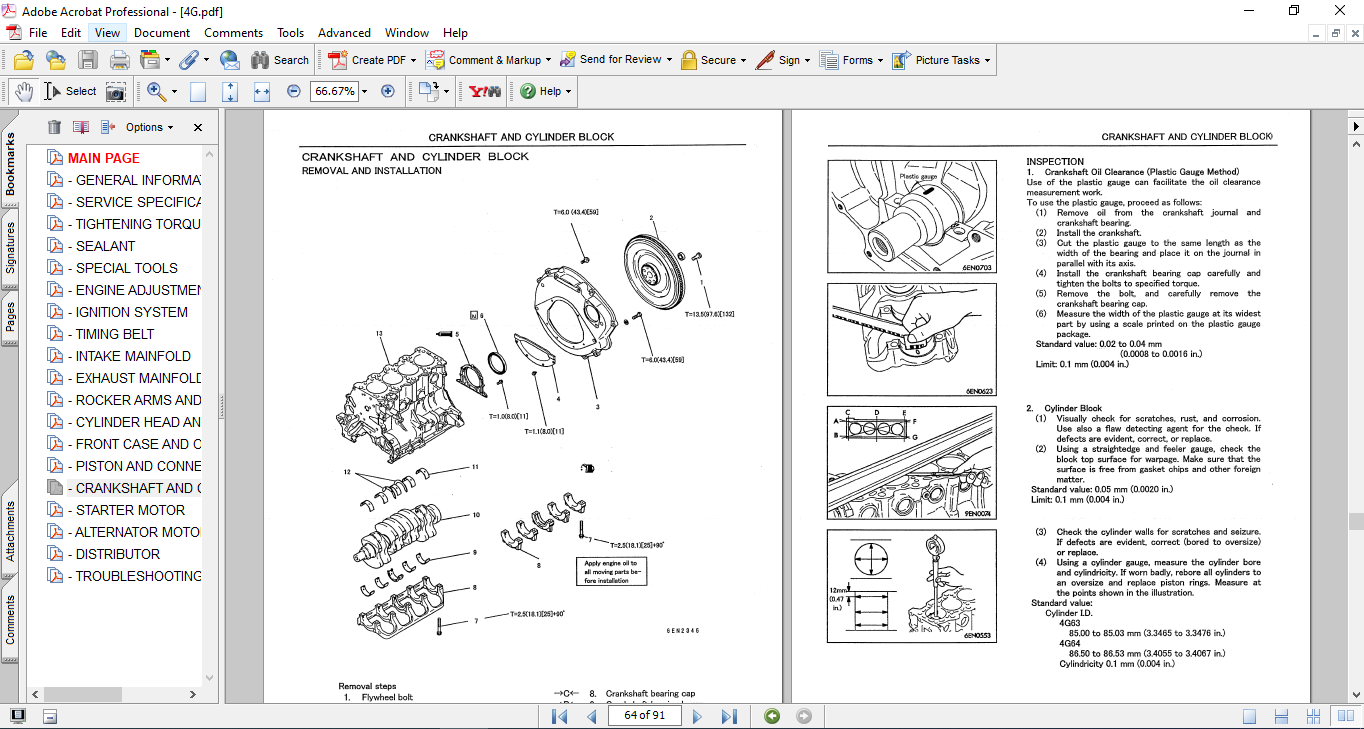
Task: Activate the Snapshot camera tool
Action: tap(117, 91)
